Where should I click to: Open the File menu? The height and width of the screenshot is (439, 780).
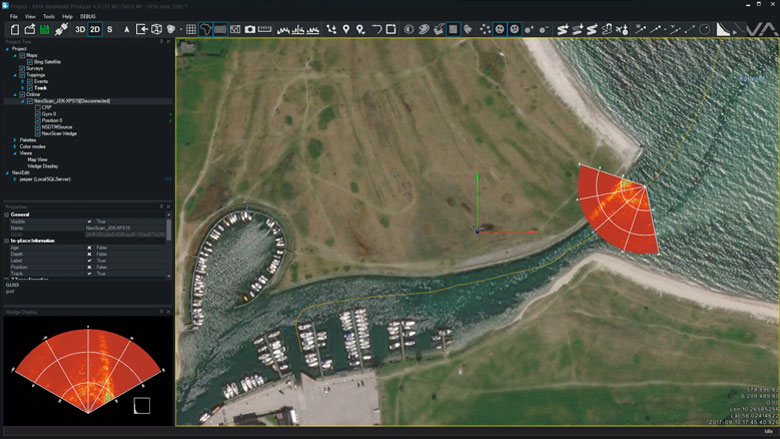point(14,17)
